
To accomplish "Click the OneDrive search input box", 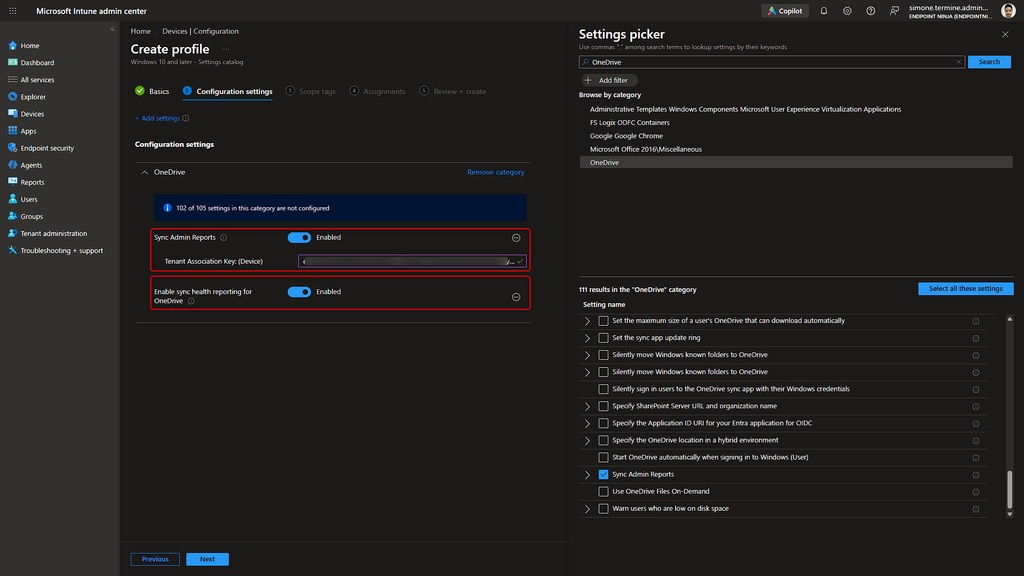I will (x=771, y=62).
